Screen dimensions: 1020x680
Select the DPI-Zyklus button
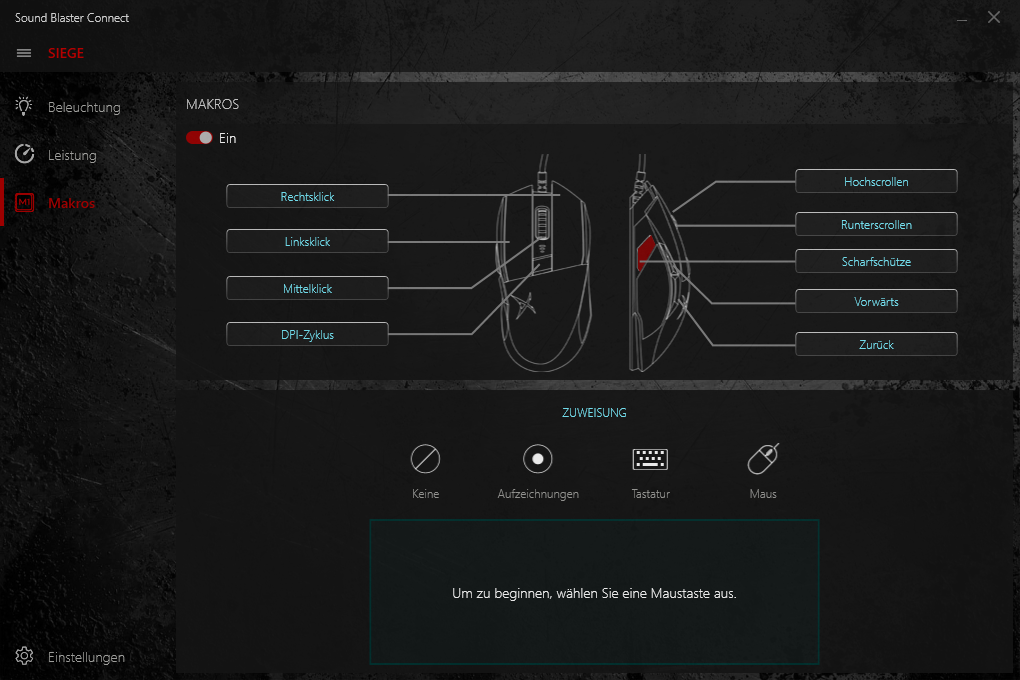[x=307, y=335]
